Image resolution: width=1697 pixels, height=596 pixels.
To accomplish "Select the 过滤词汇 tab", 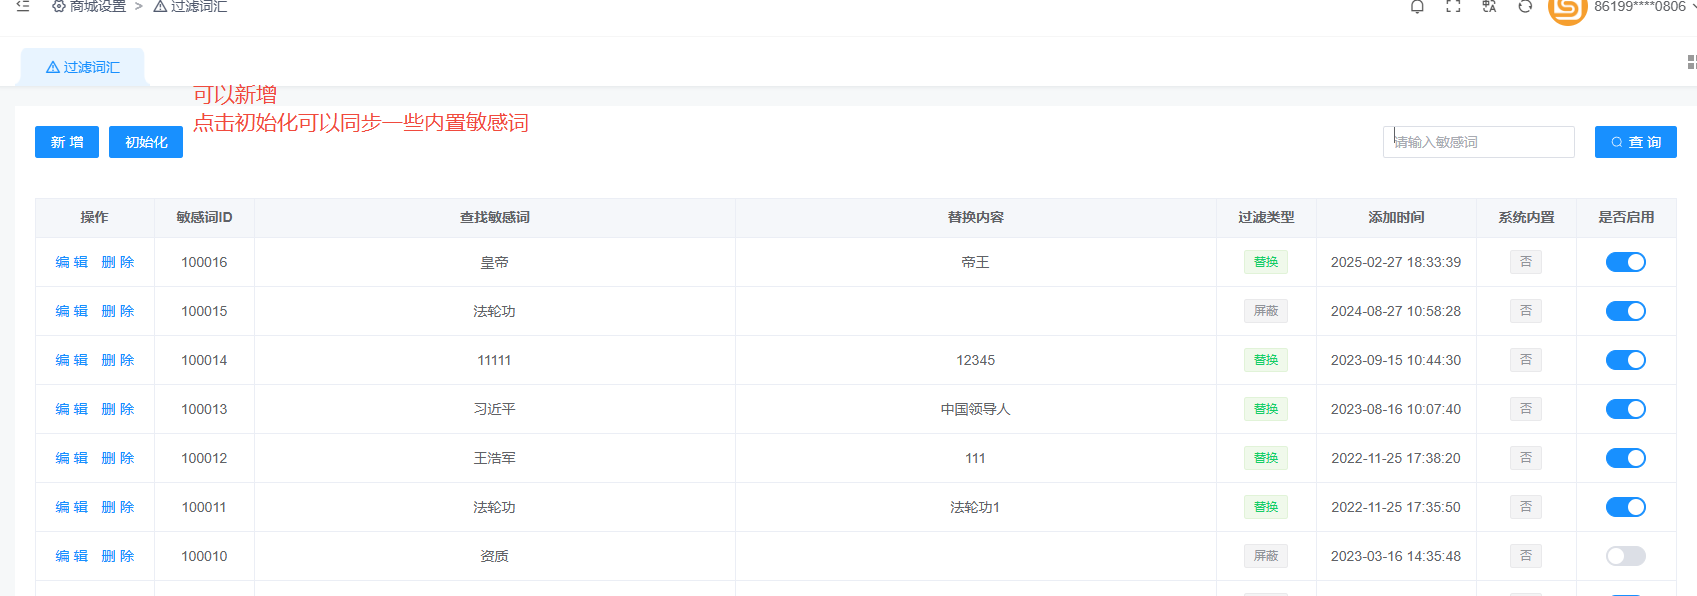I will pyautogui.click(x=83, y=67).
